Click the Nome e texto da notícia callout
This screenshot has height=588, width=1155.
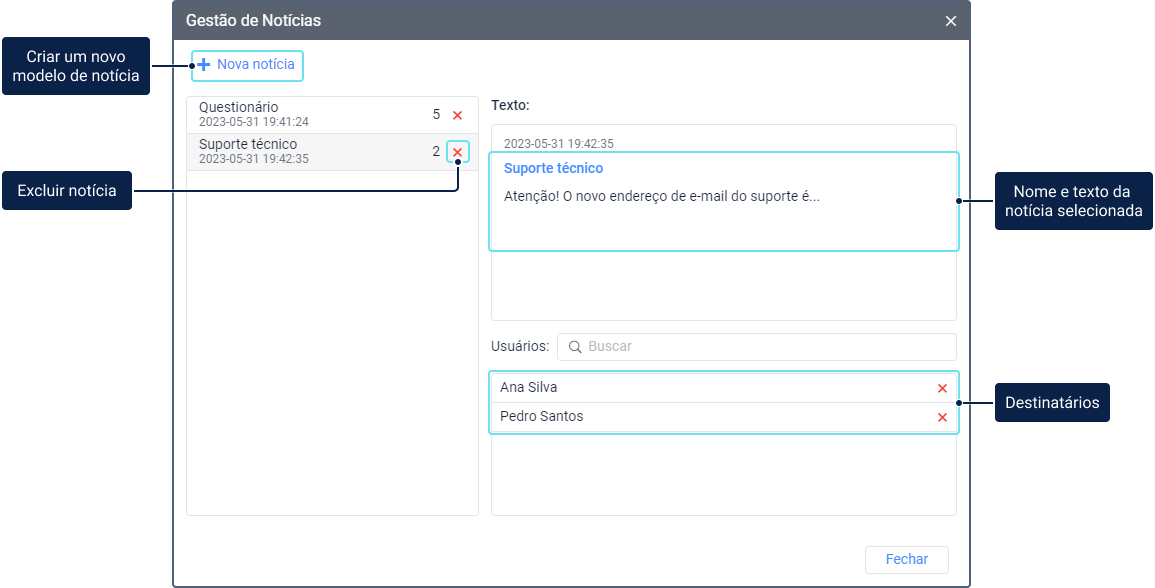click(1073, 202)
